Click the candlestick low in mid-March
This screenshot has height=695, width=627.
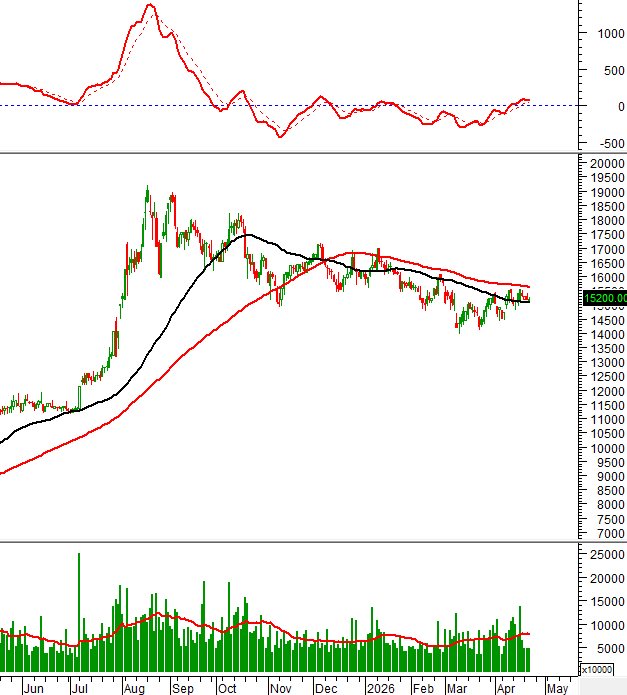(458, 329)
